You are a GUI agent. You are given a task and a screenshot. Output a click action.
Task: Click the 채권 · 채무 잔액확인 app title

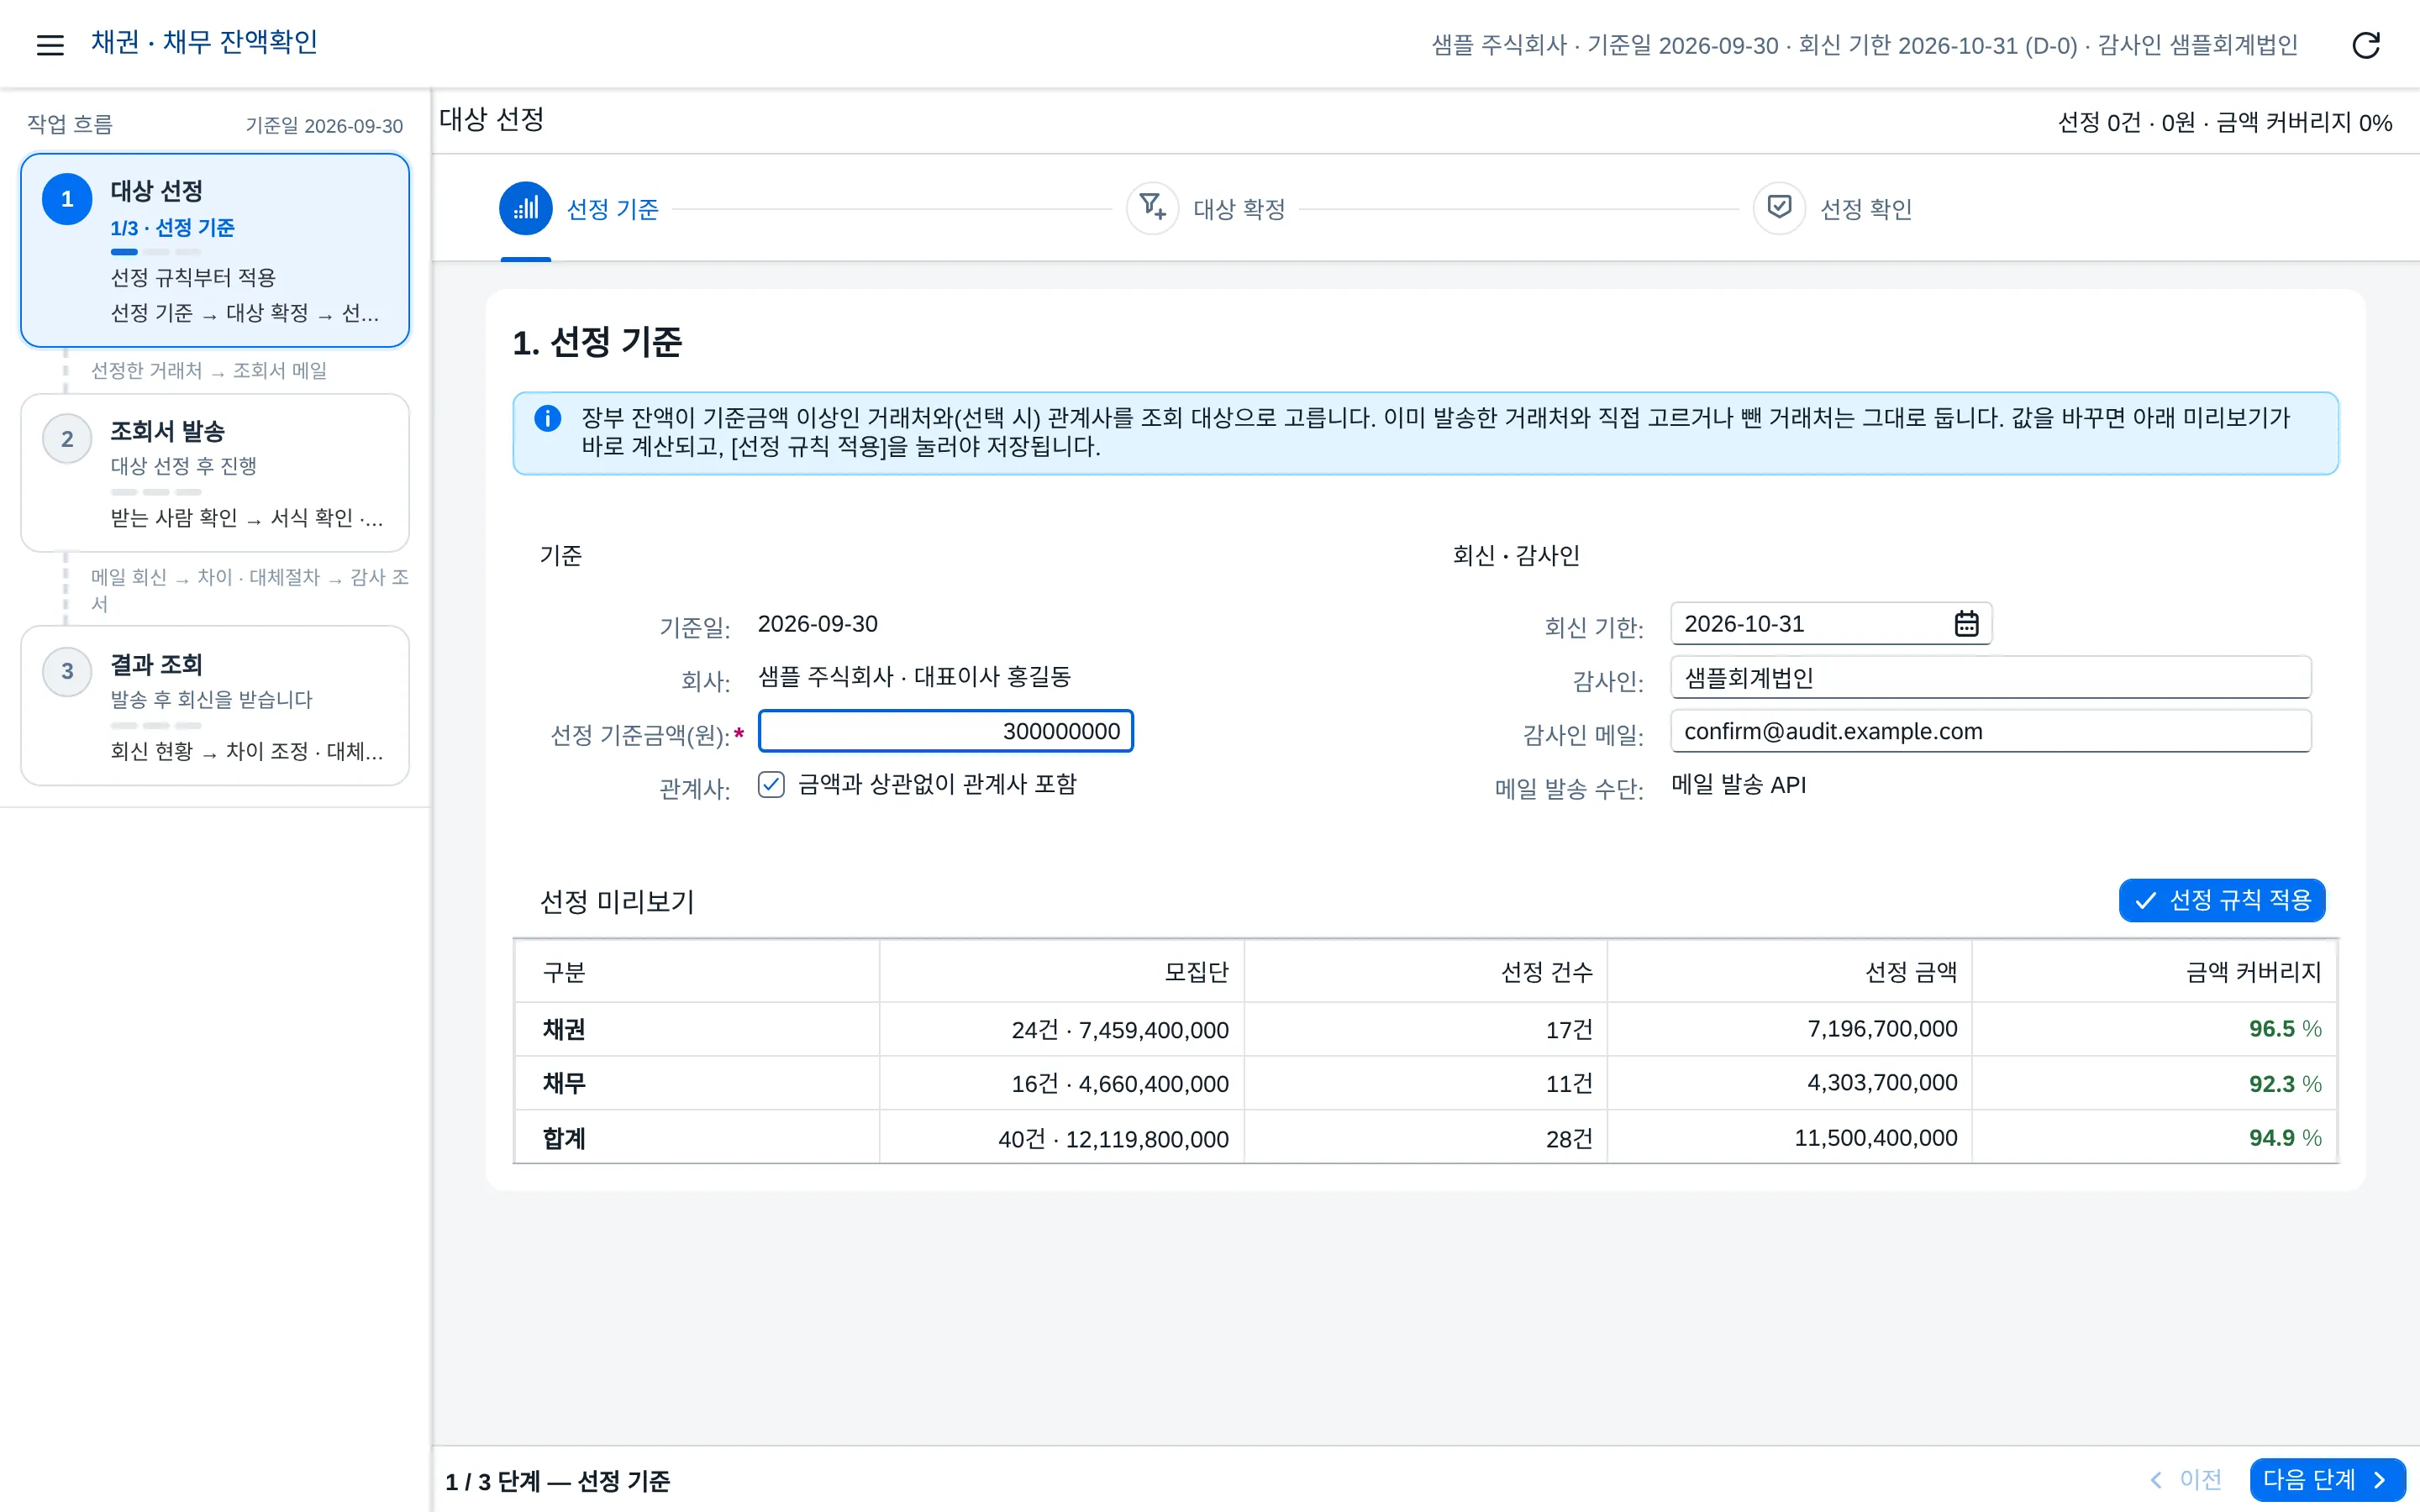(205, 42)
